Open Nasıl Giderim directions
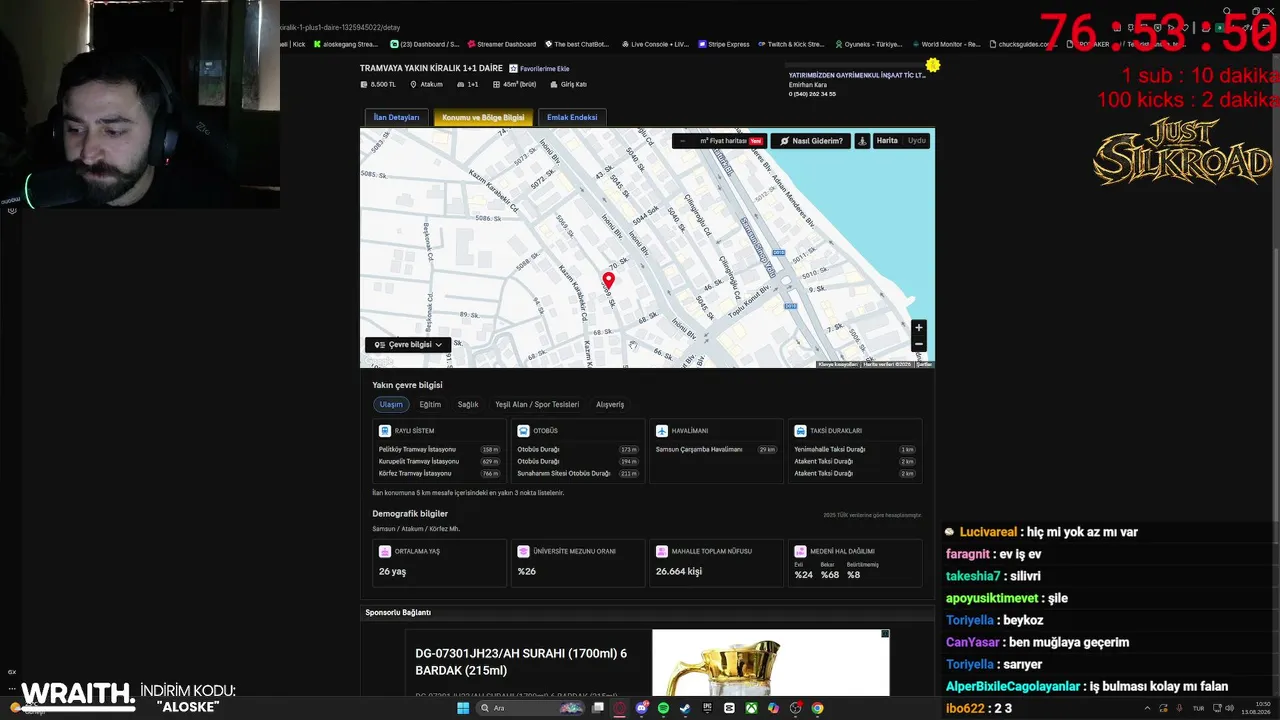Image resolution: width=1280 pixels, height=720 pixels. pos(811,141)
